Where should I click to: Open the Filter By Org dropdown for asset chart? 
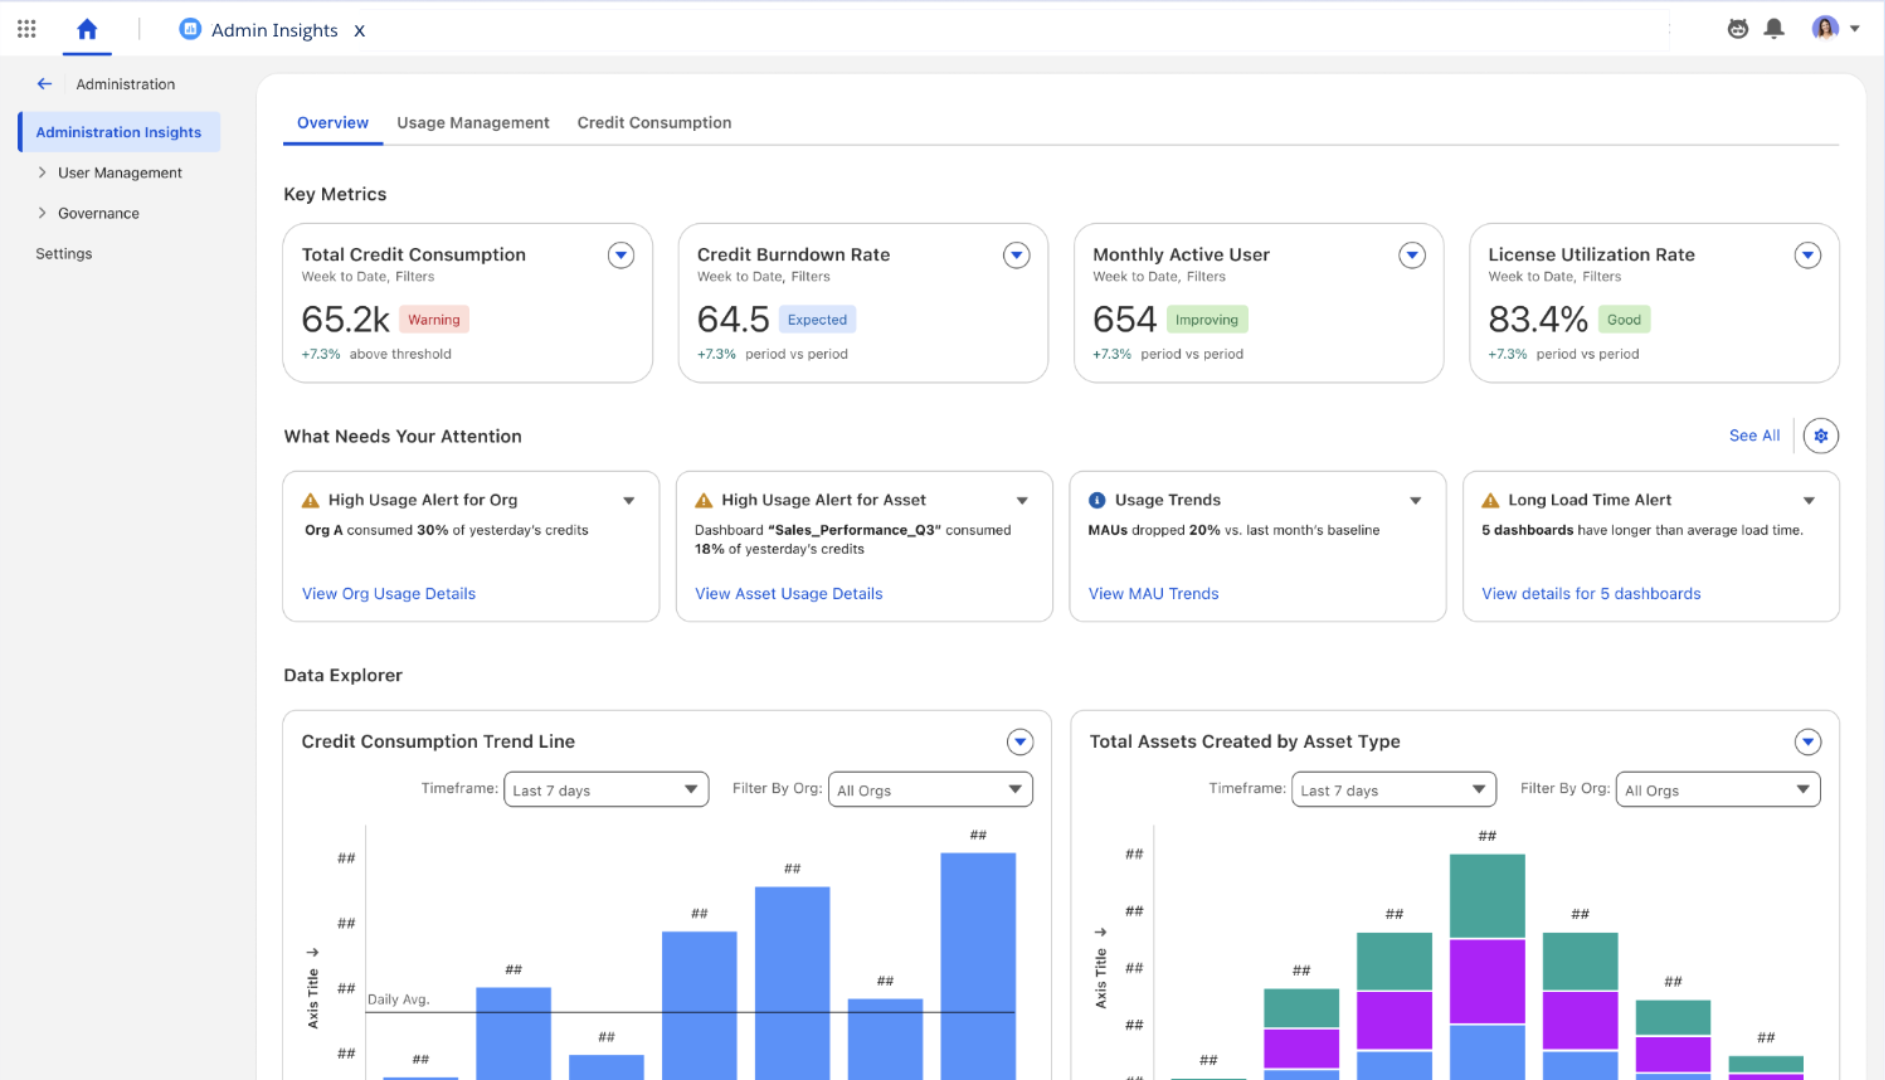coord(1717,789)
